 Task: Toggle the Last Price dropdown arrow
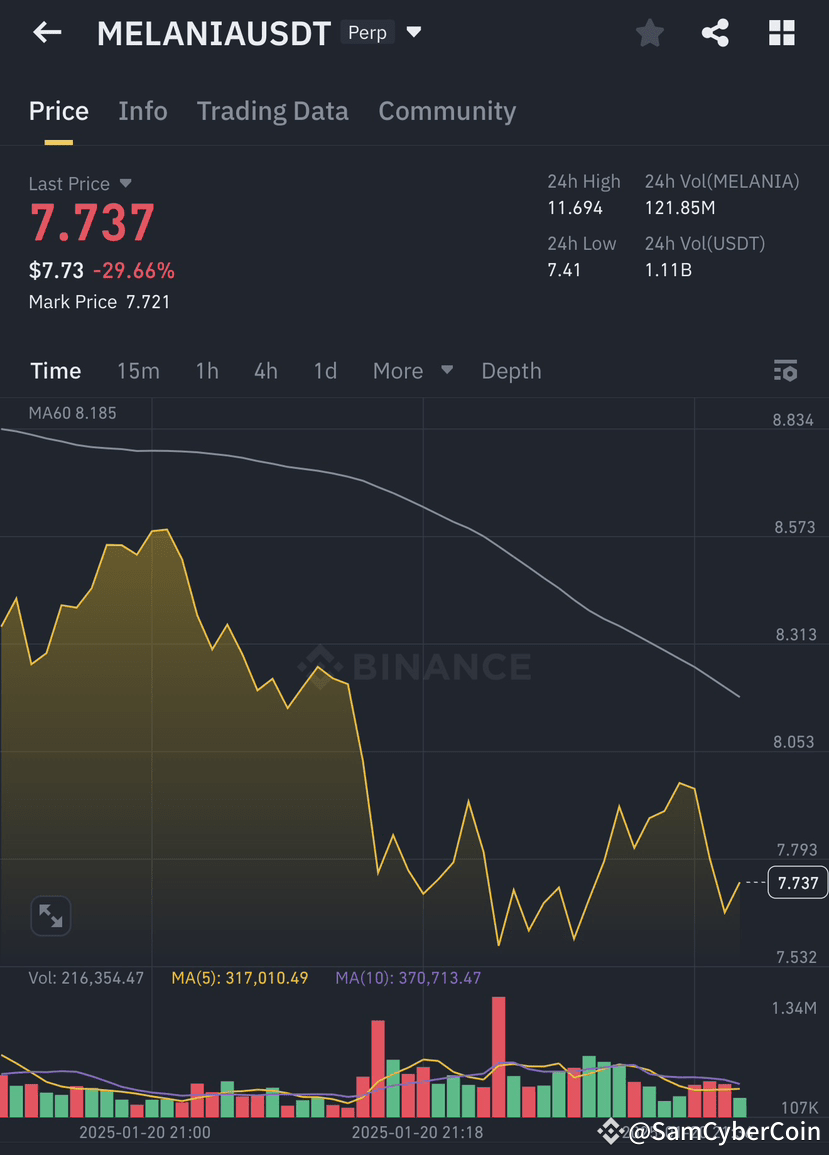click(x=125, y=183)
